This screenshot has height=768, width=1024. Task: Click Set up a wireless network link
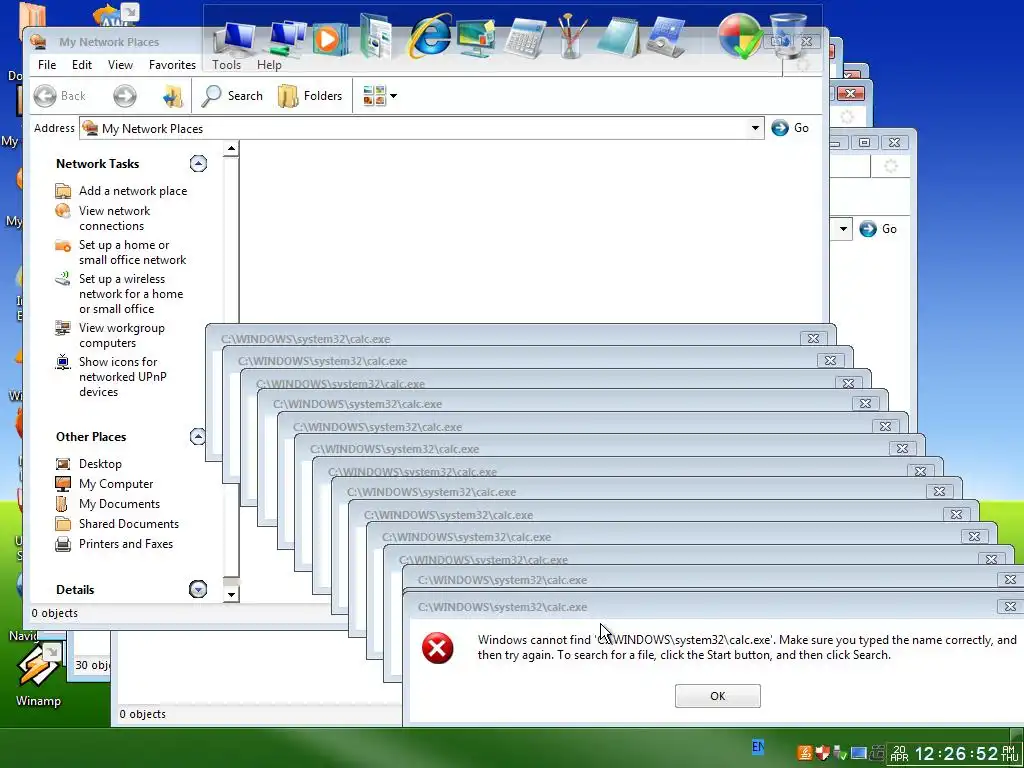click(131, 294)
